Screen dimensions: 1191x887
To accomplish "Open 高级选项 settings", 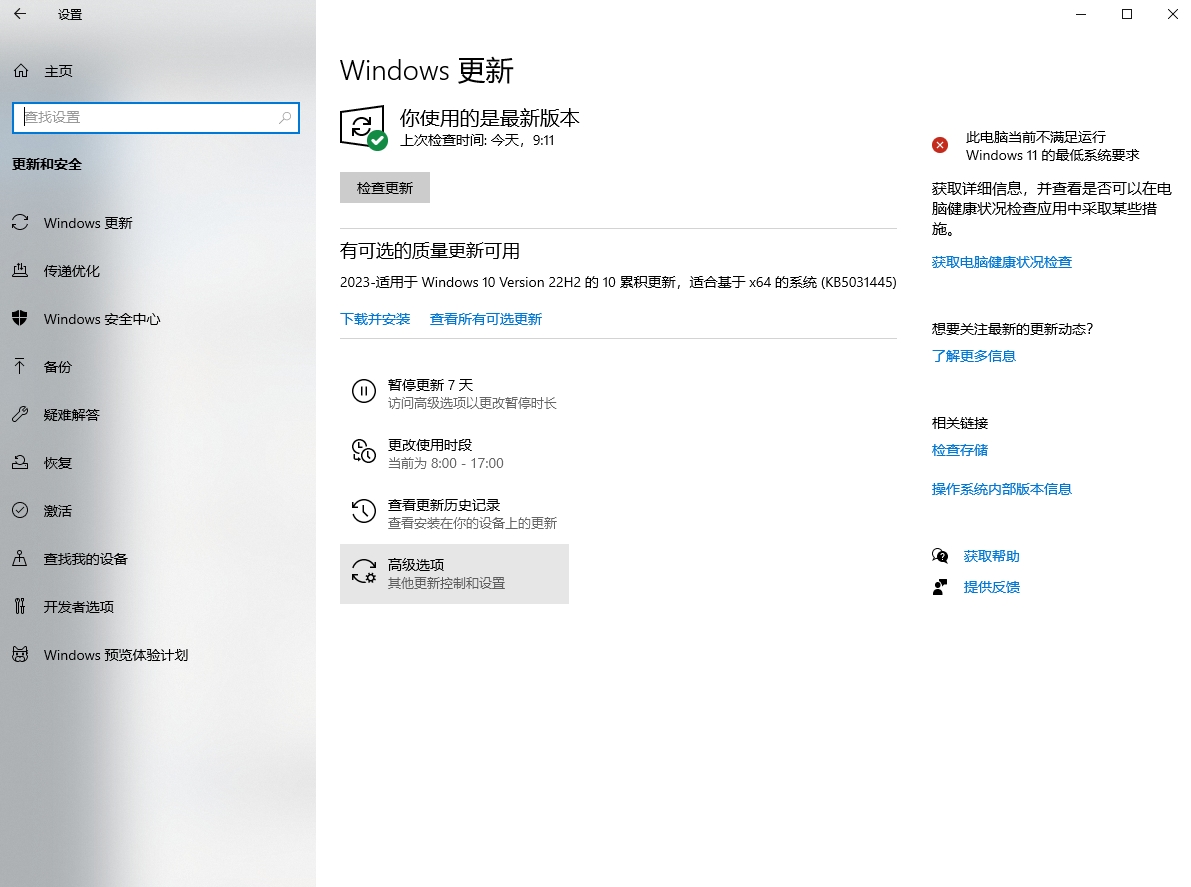I will (x=454, y=573).
